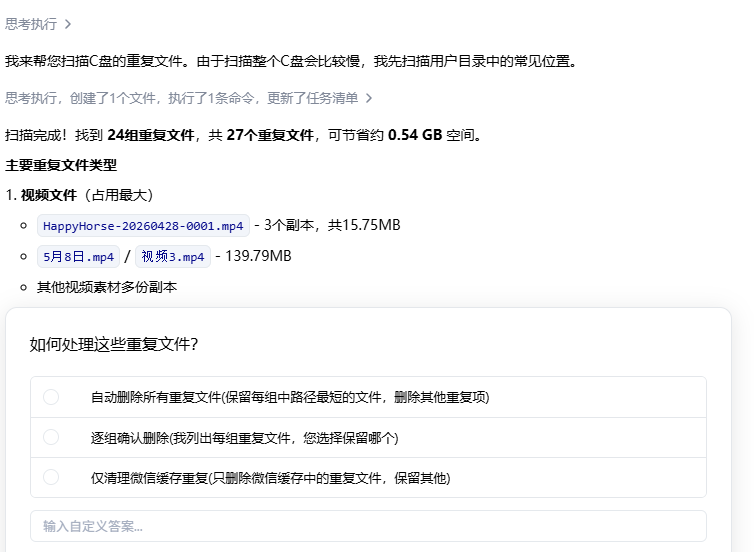The width and height of the screenshot is (754, 552).
Task: Click the 如何处理这些重复文件? question heading
Action: [113, 344]
